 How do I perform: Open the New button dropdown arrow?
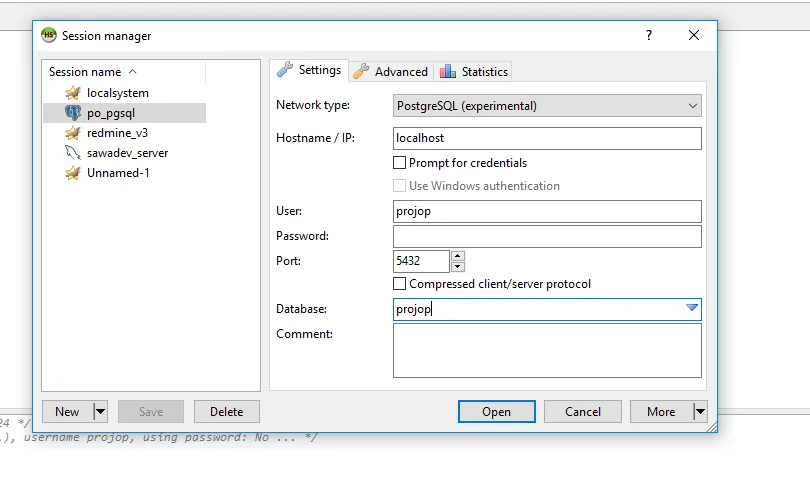click(x=100, y=412)
